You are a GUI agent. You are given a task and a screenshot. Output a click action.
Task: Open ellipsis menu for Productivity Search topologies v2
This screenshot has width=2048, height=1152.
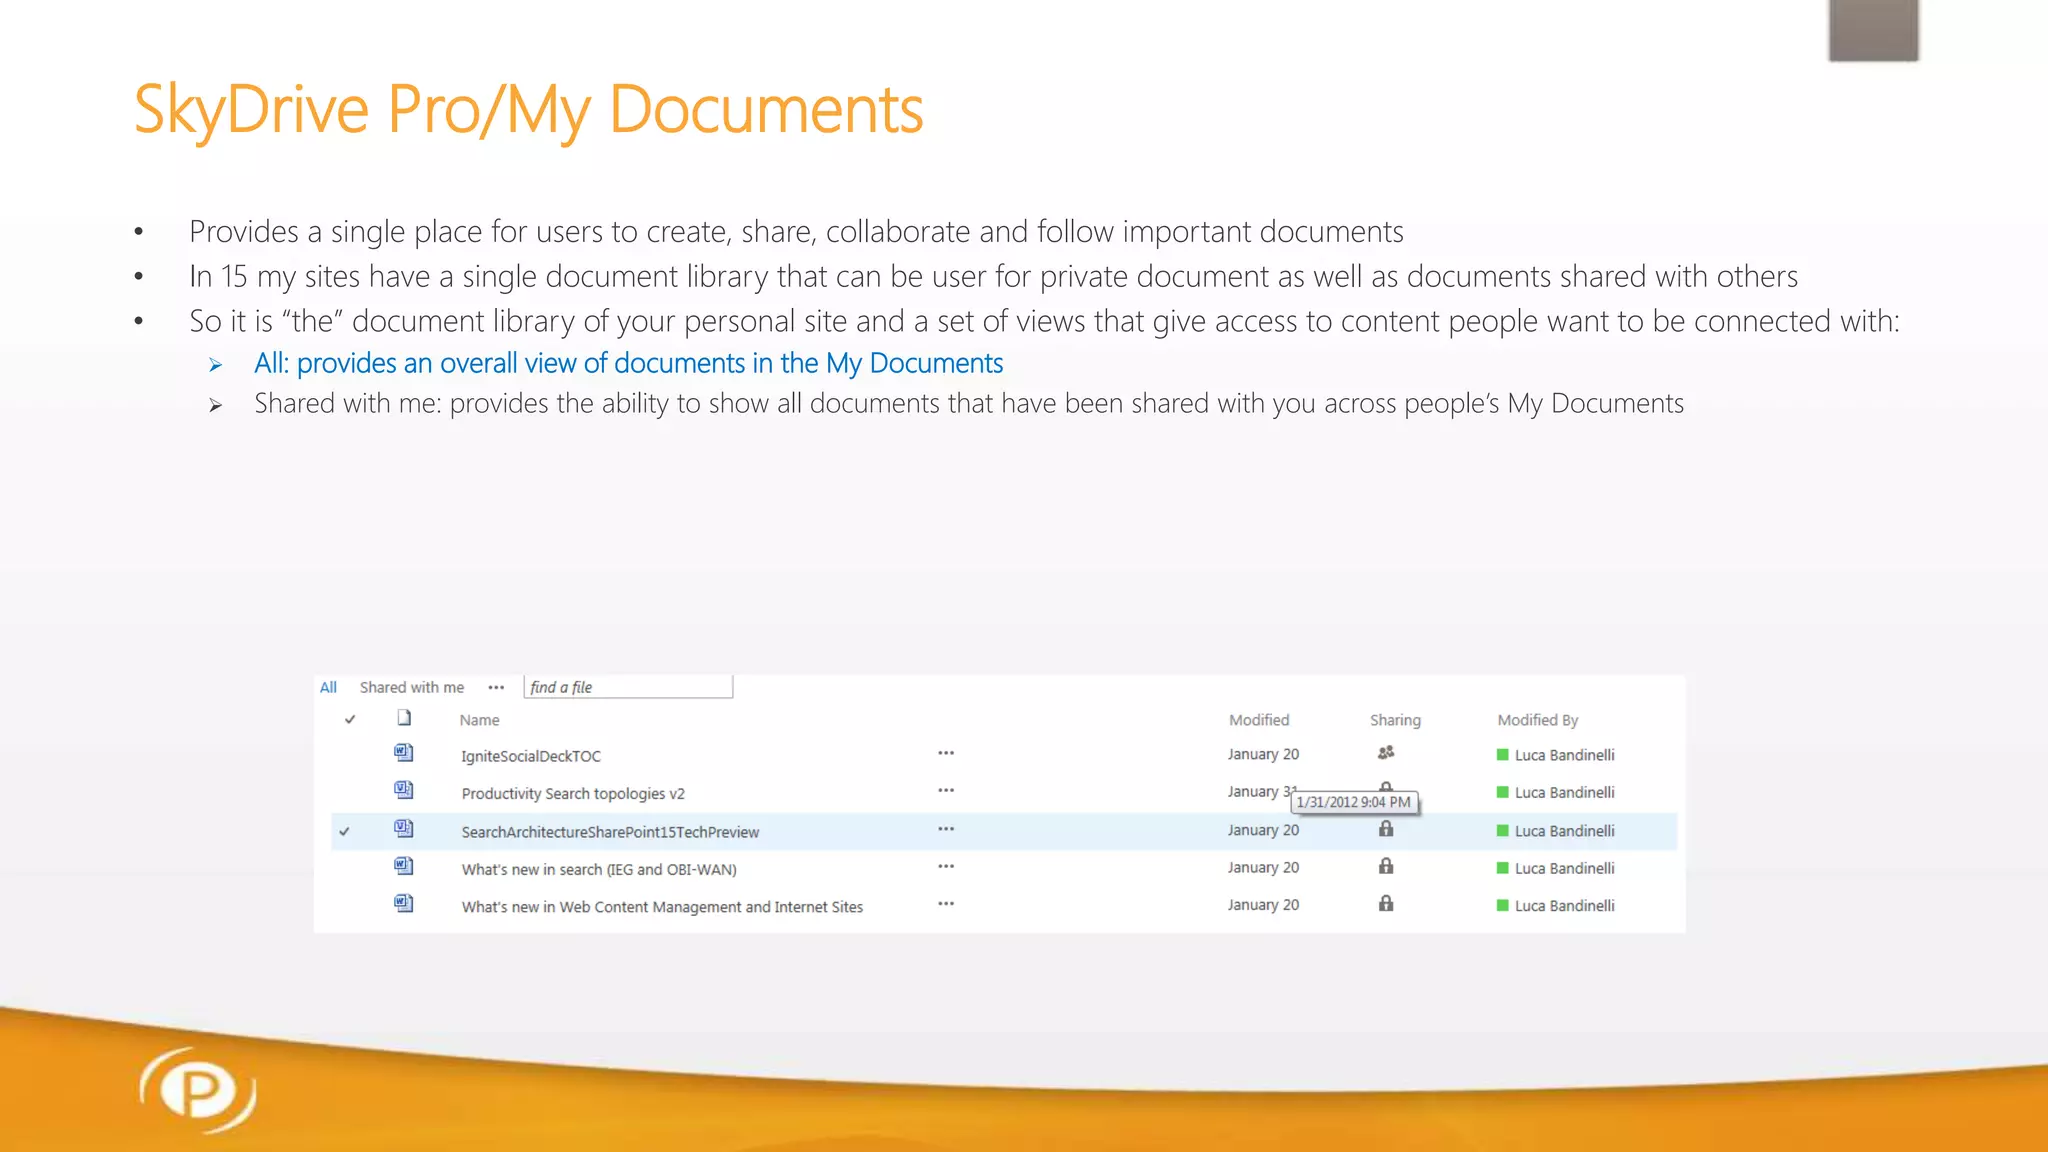[x=946, y=790]
